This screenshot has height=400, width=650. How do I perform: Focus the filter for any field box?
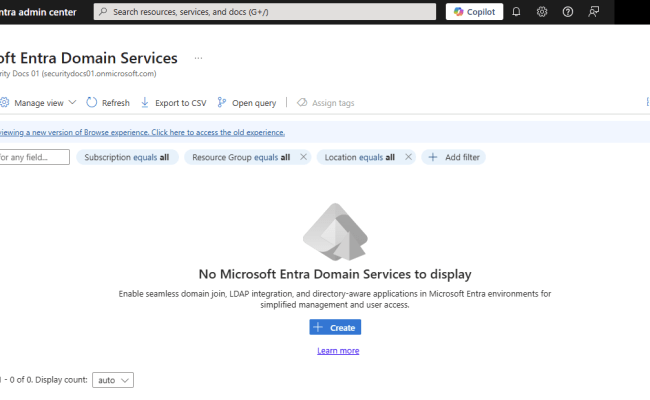click(34, 157)
